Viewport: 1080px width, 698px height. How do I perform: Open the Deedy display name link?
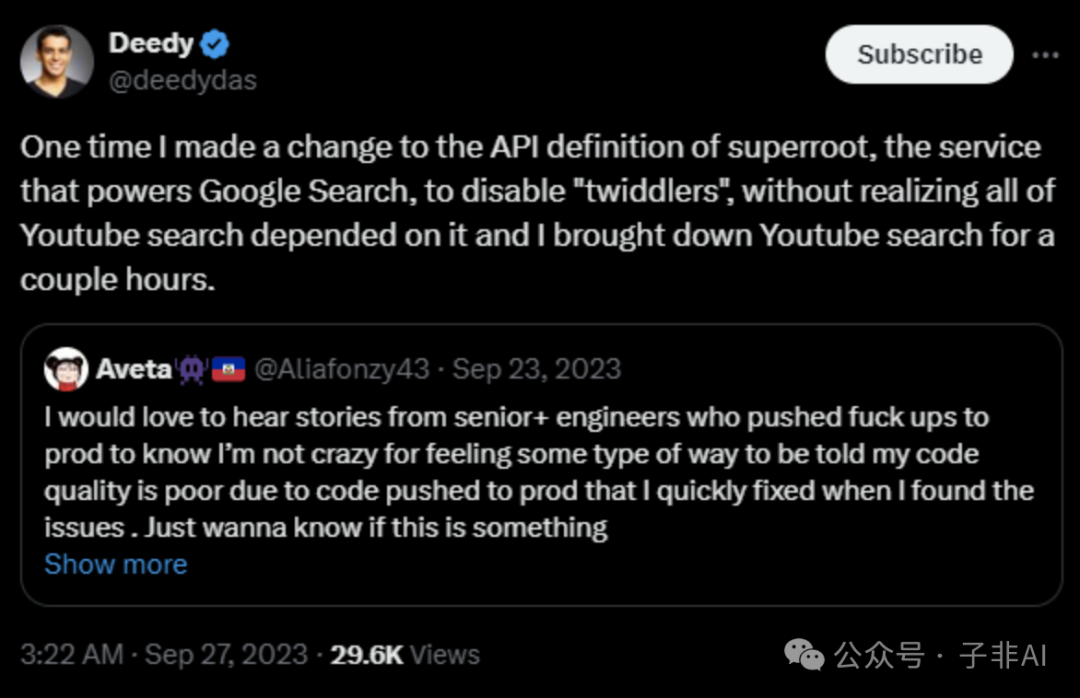[150, 44]
